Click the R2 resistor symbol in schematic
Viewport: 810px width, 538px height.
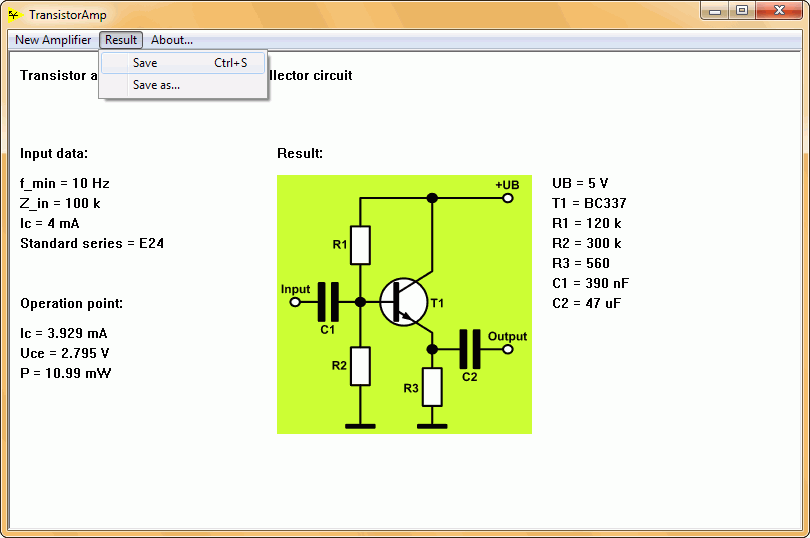(360, 366)
